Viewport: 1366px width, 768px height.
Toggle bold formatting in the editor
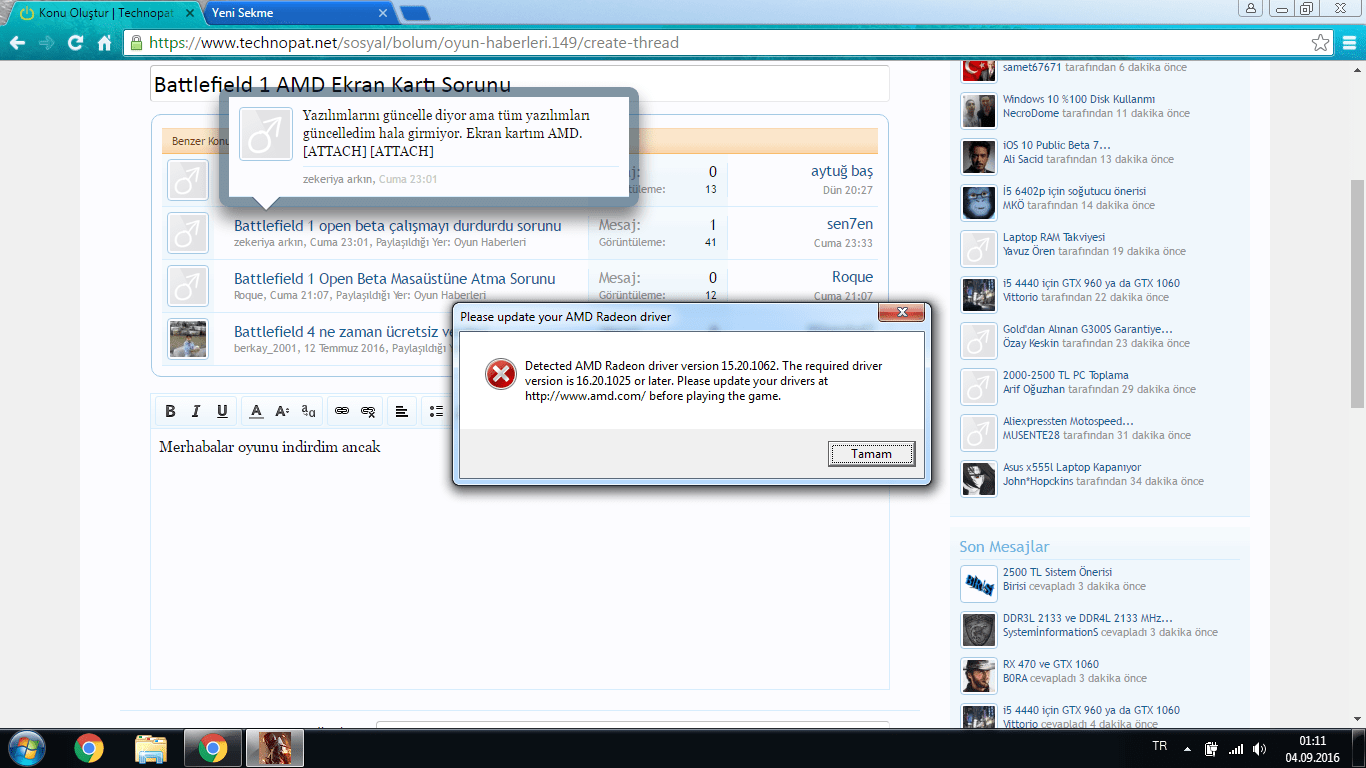pos(170,411)
